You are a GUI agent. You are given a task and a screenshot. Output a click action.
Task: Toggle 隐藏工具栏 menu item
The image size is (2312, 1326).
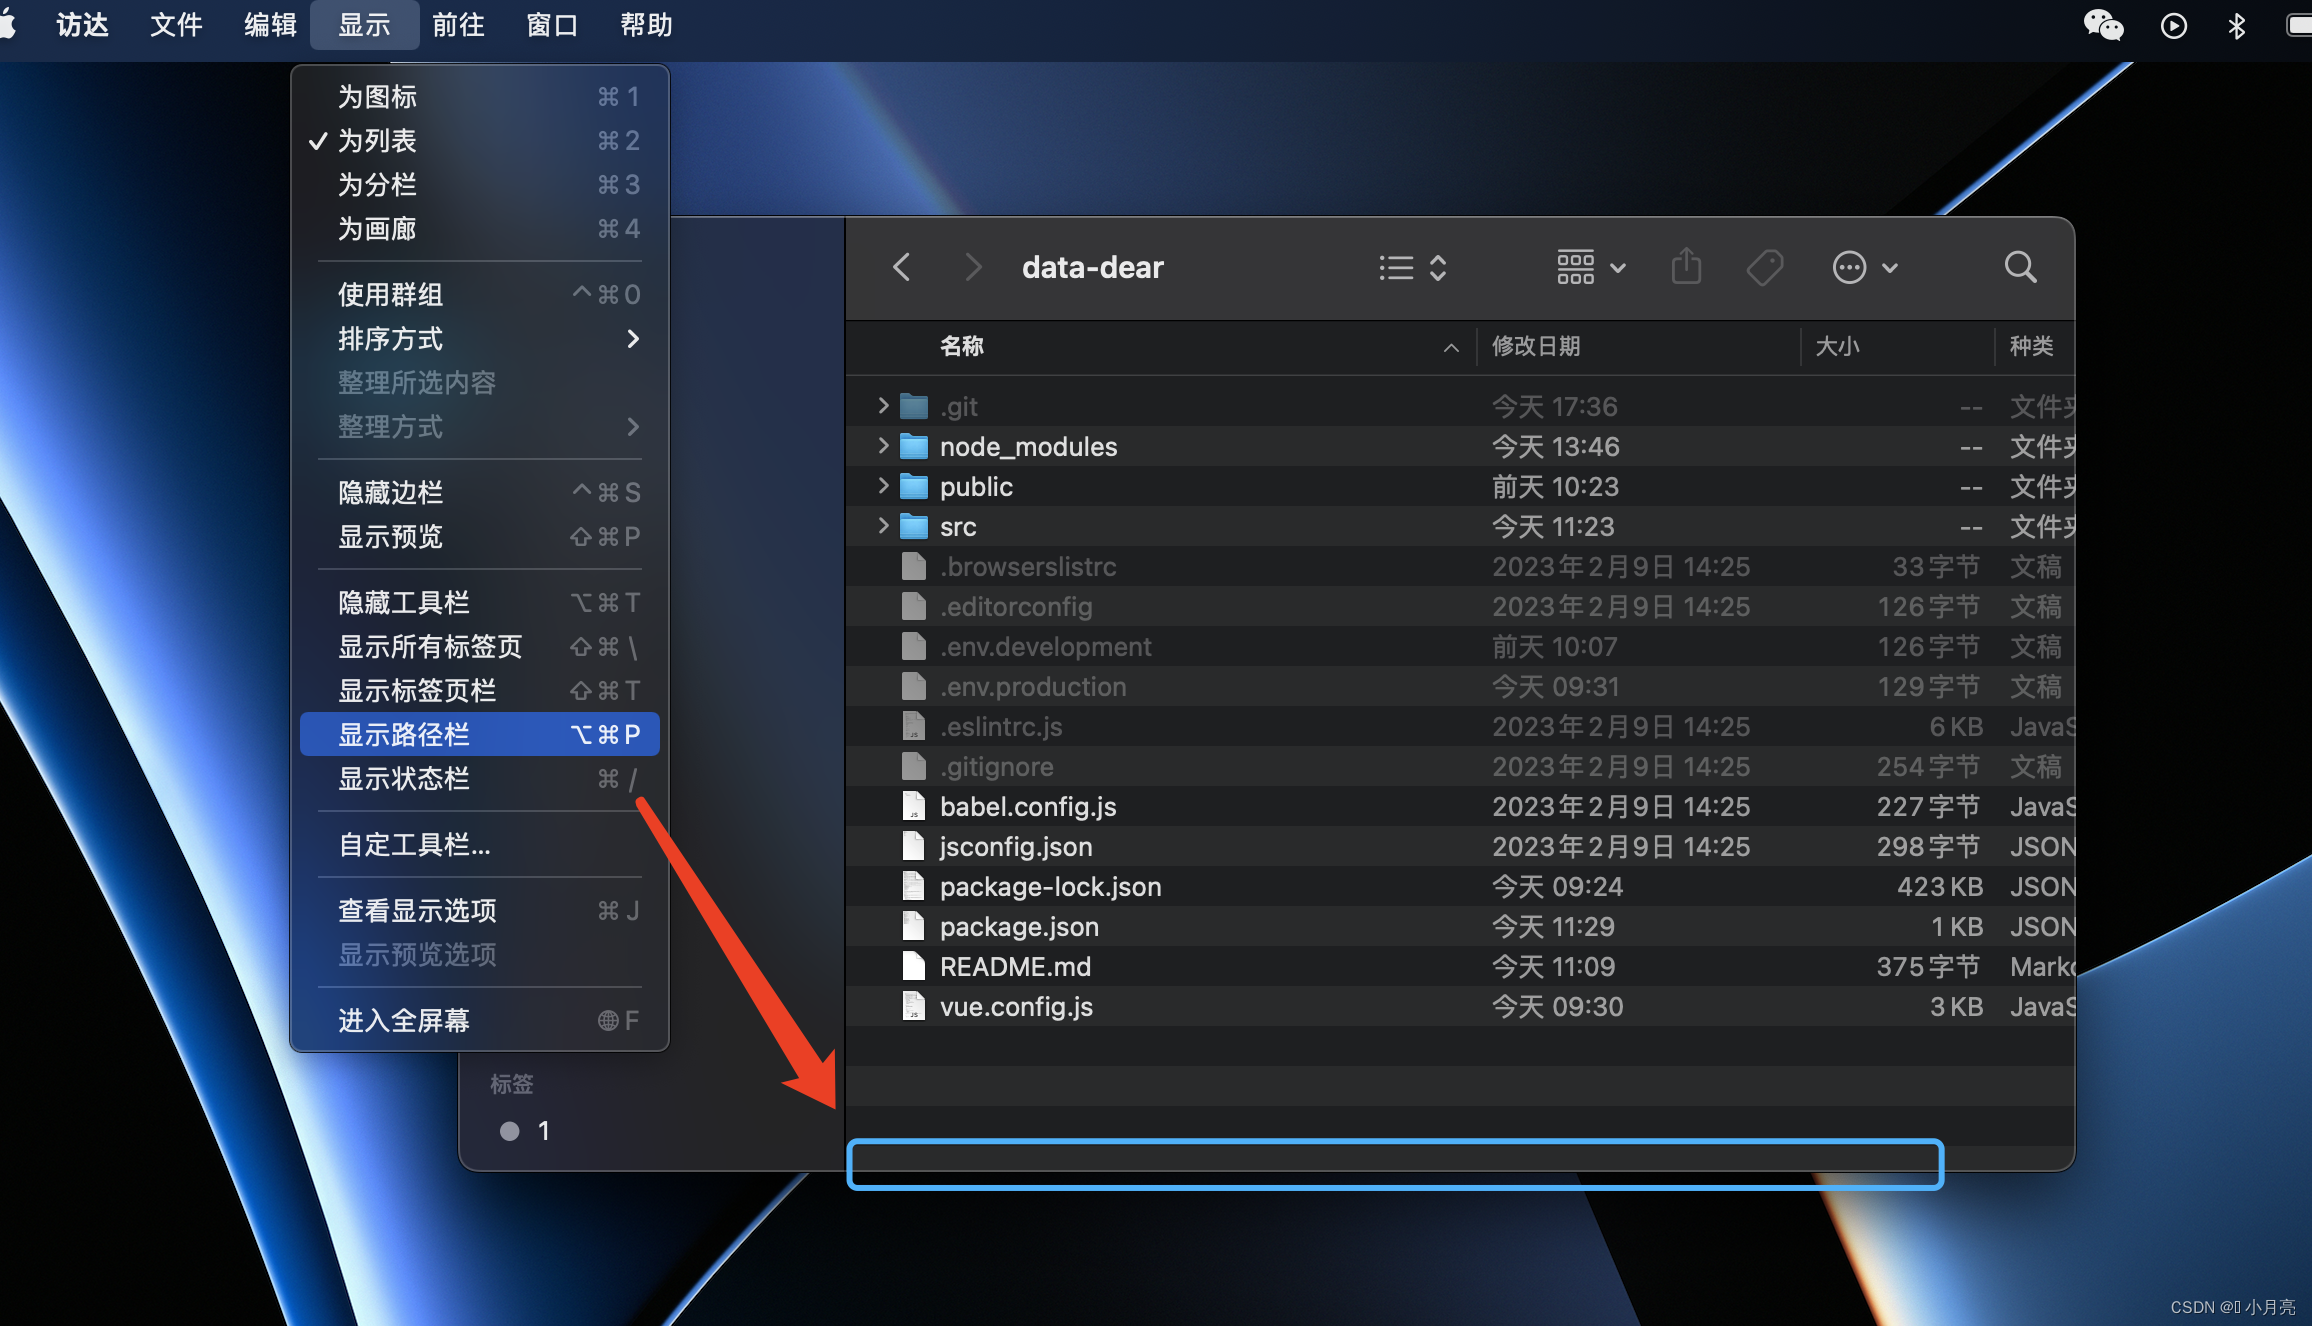coord(479,603)
